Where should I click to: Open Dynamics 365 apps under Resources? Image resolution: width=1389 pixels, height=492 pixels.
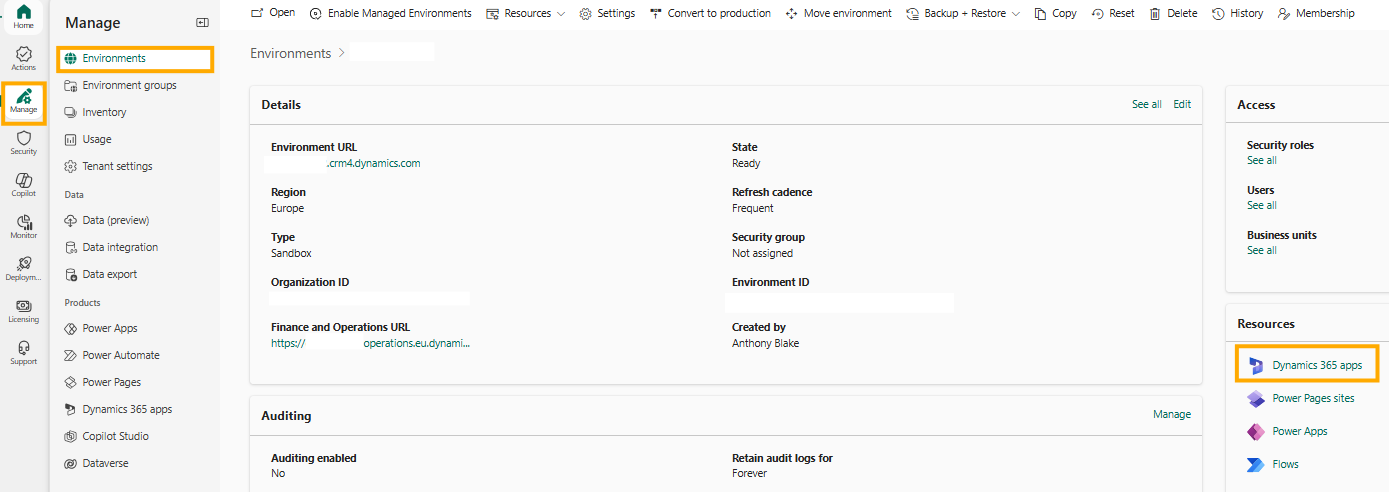pos(1316,366)
